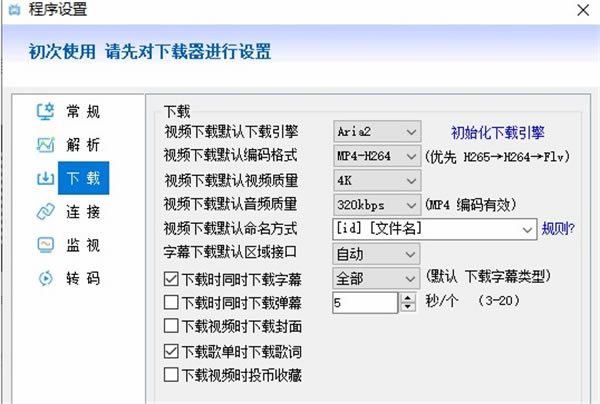The width and height of the screenshot is (600, 404).
Task: Switch to the 转码 settings tab label
Action: point(81,277)
